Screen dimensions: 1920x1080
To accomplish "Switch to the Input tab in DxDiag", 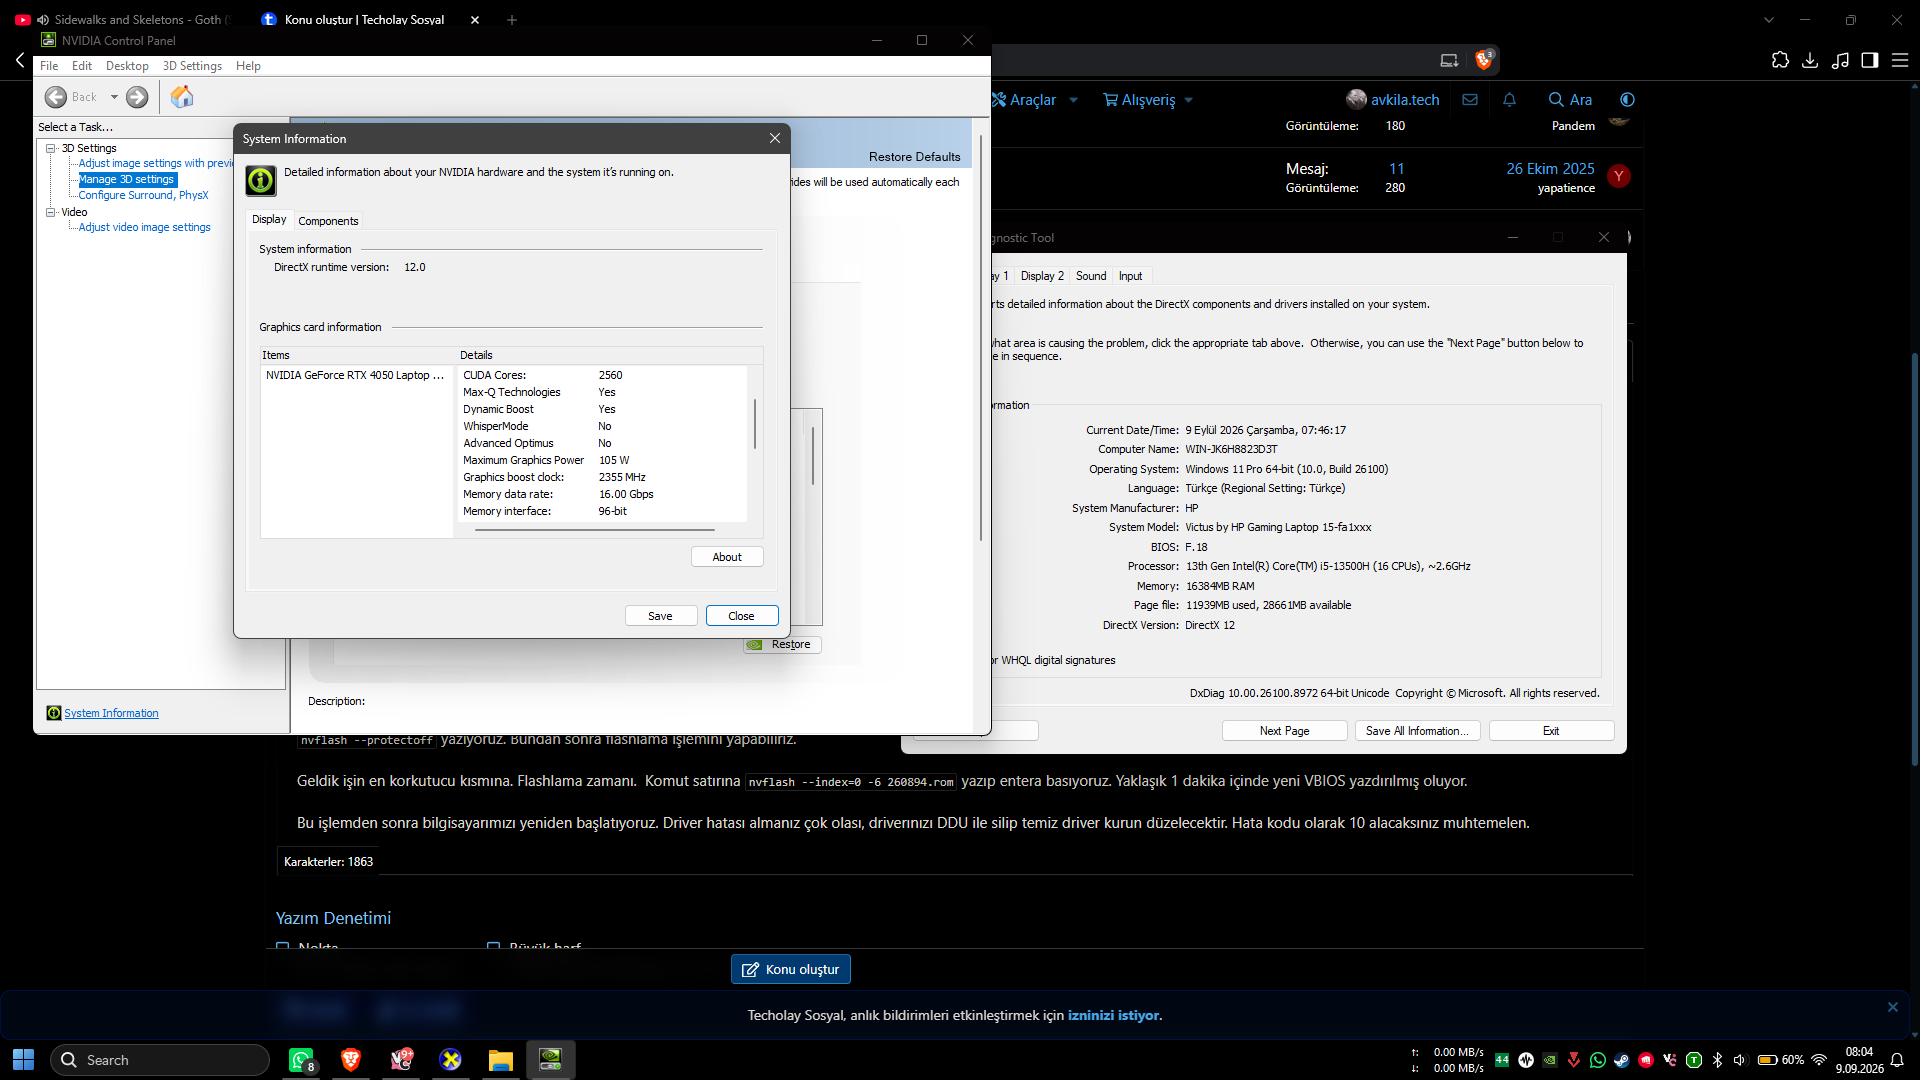I will click(x=1130, y=276).
